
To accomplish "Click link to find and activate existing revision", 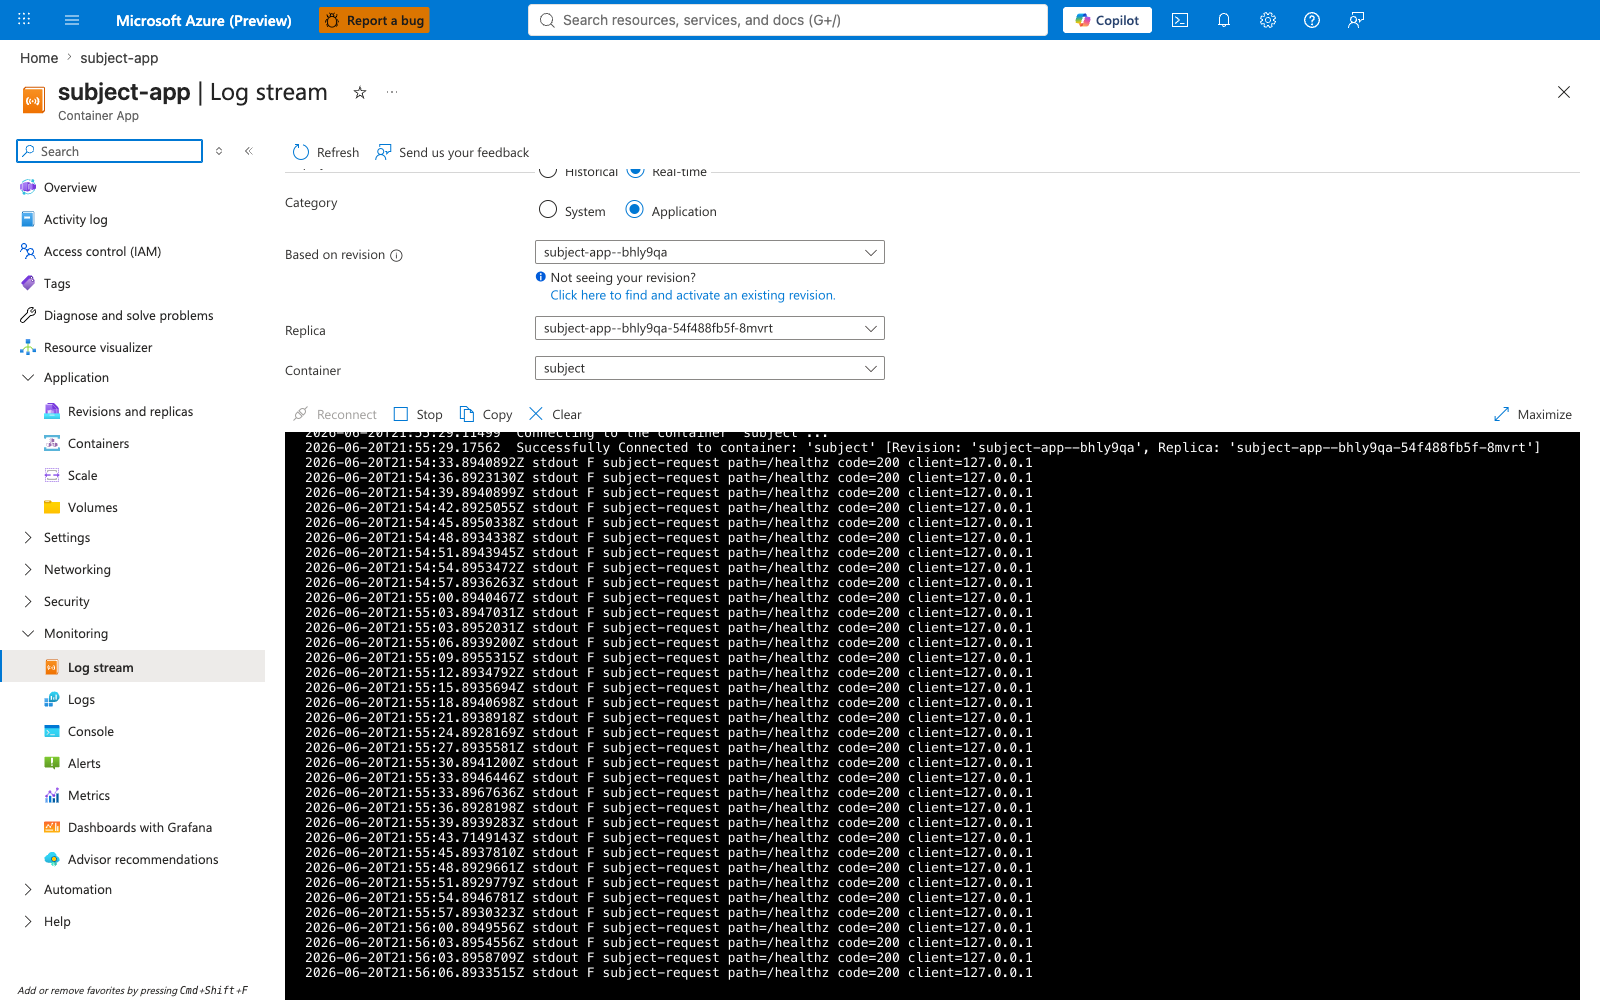I will [x=692, y=295].
